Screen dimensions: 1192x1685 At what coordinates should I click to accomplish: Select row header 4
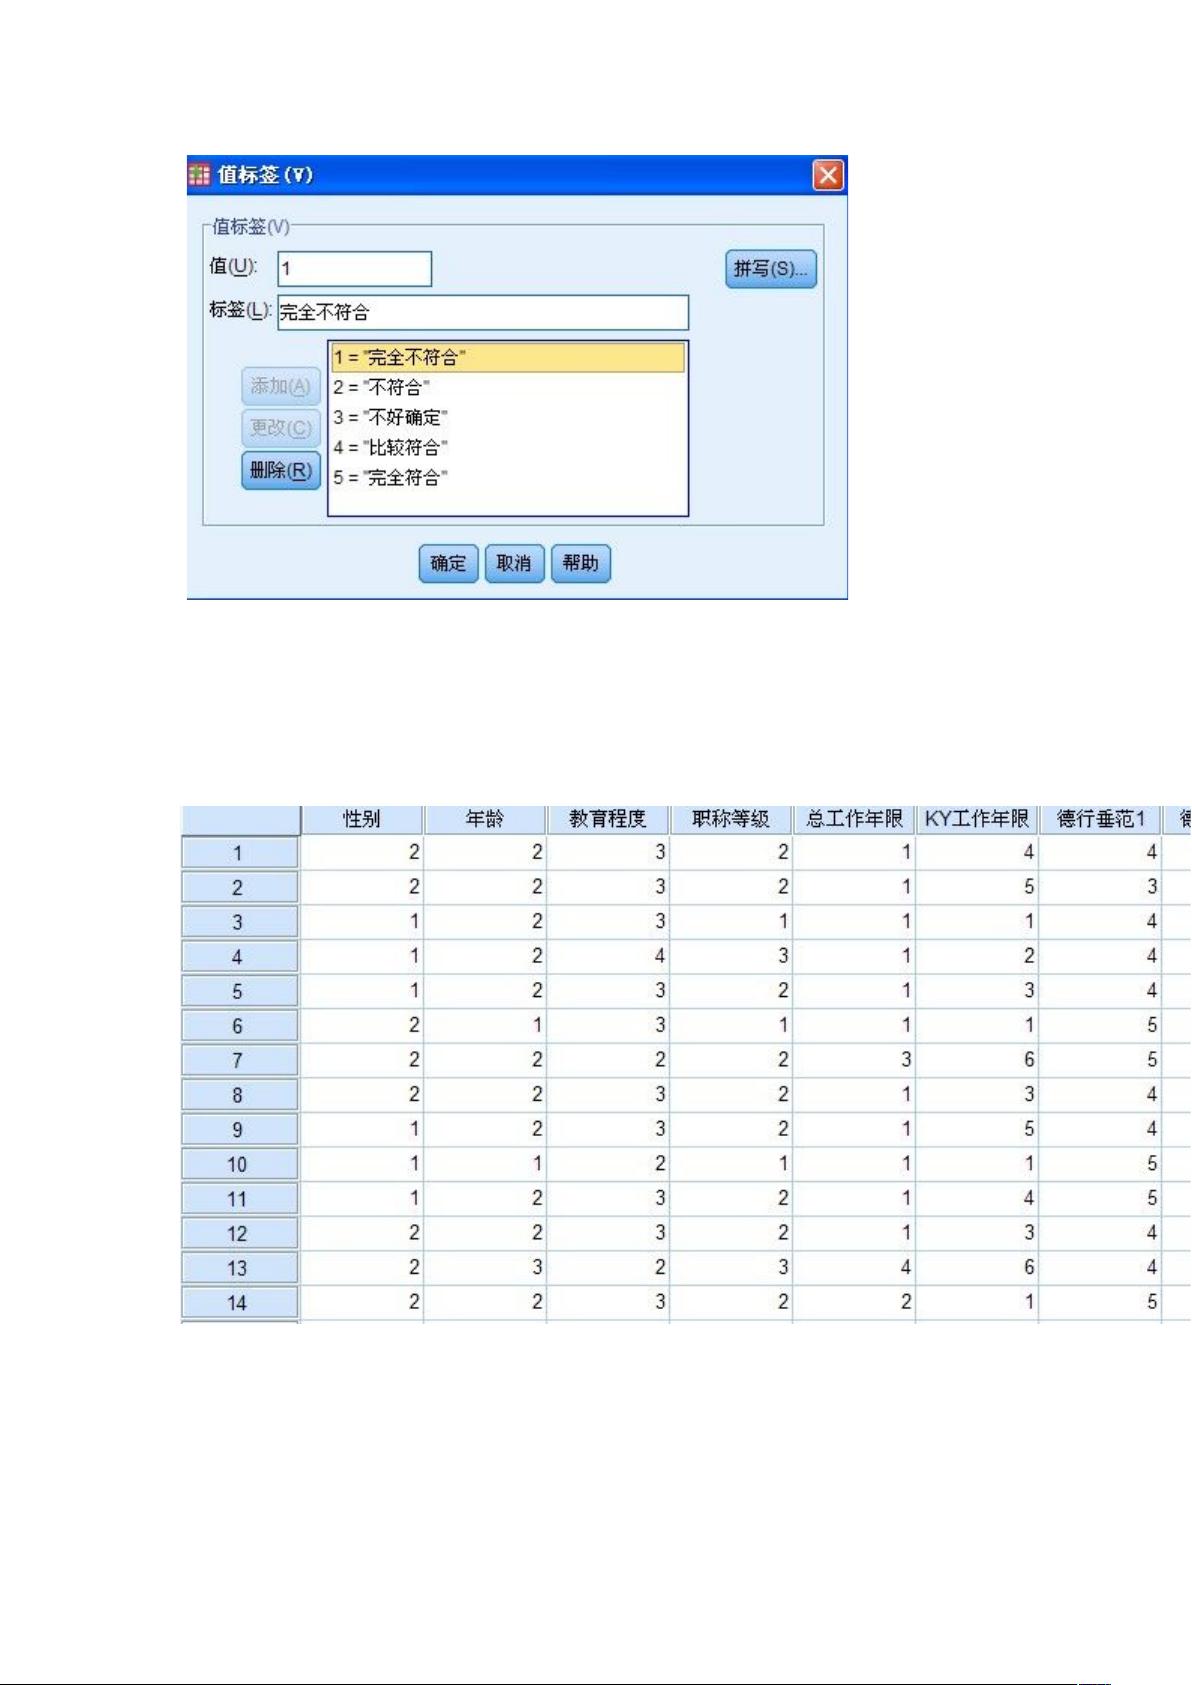tap(239, 957)
